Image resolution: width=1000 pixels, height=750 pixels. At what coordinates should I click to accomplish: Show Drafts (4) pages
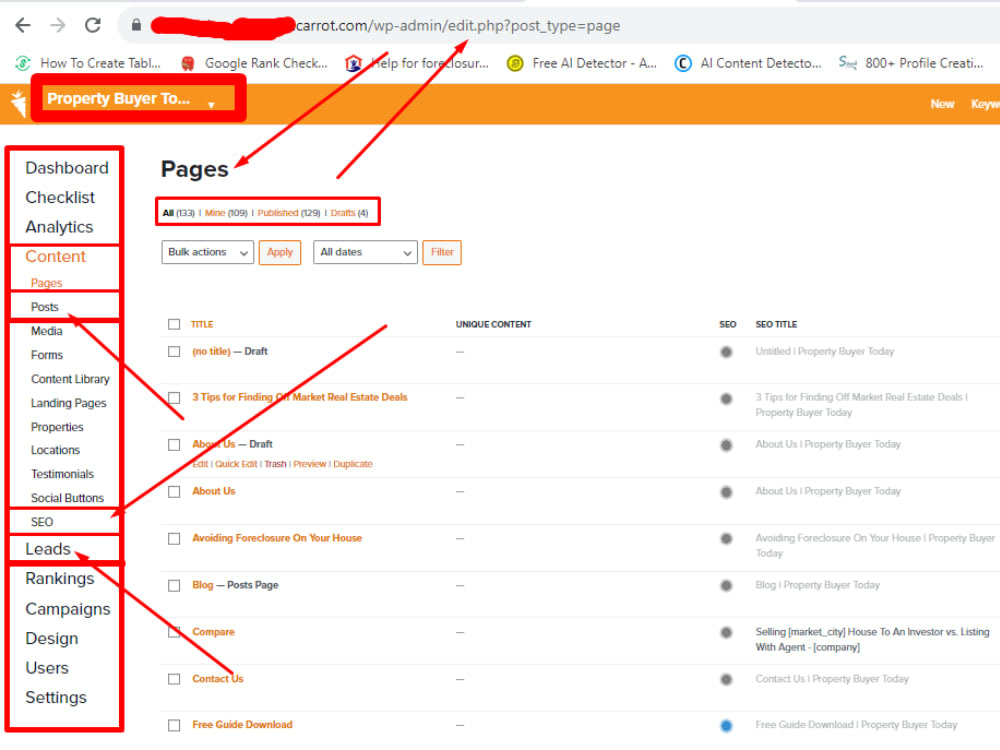pyautogui.click(x=349, y=213)
